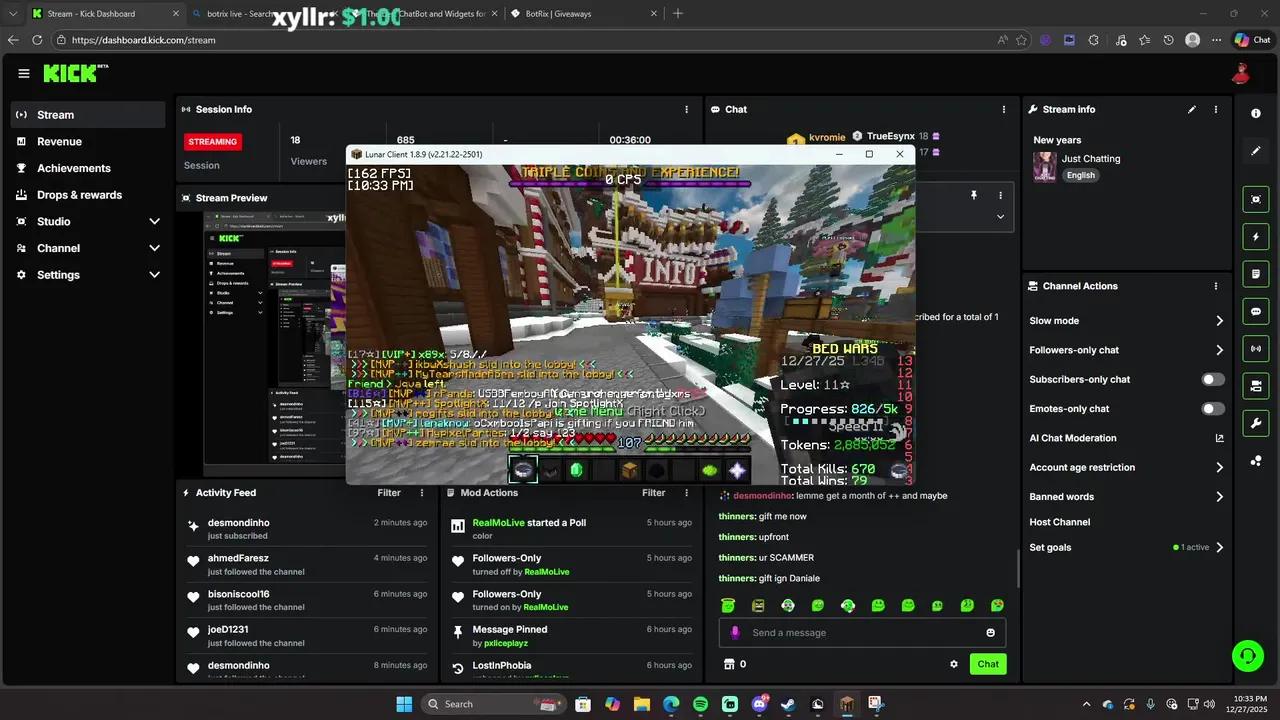Open Channel Actions three-dot menu
Viewport: 1280px width, 720px height.
1216,286
